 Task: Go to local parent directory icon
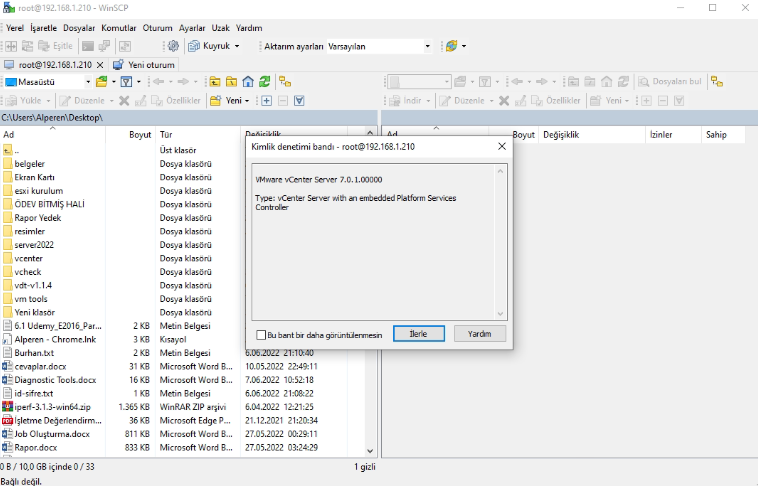[215, 82]
